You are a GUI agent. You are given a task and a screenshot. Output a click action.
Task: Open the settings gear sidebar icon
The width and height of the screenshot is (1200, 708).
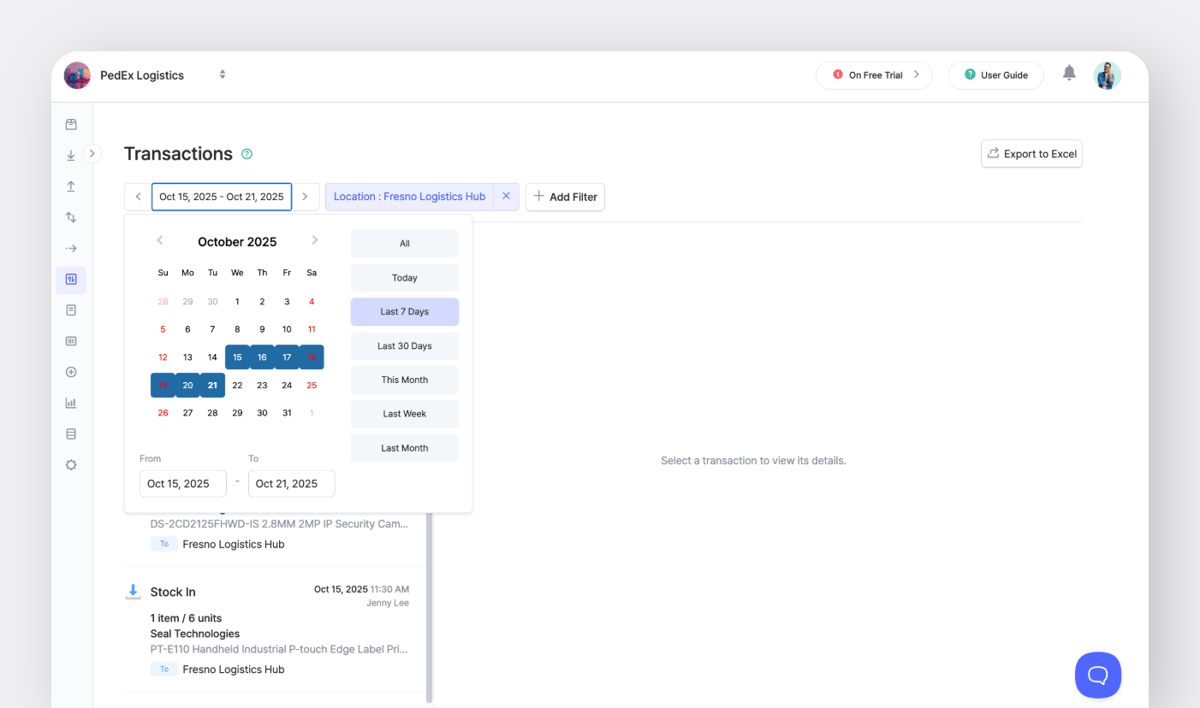point(71,465)
